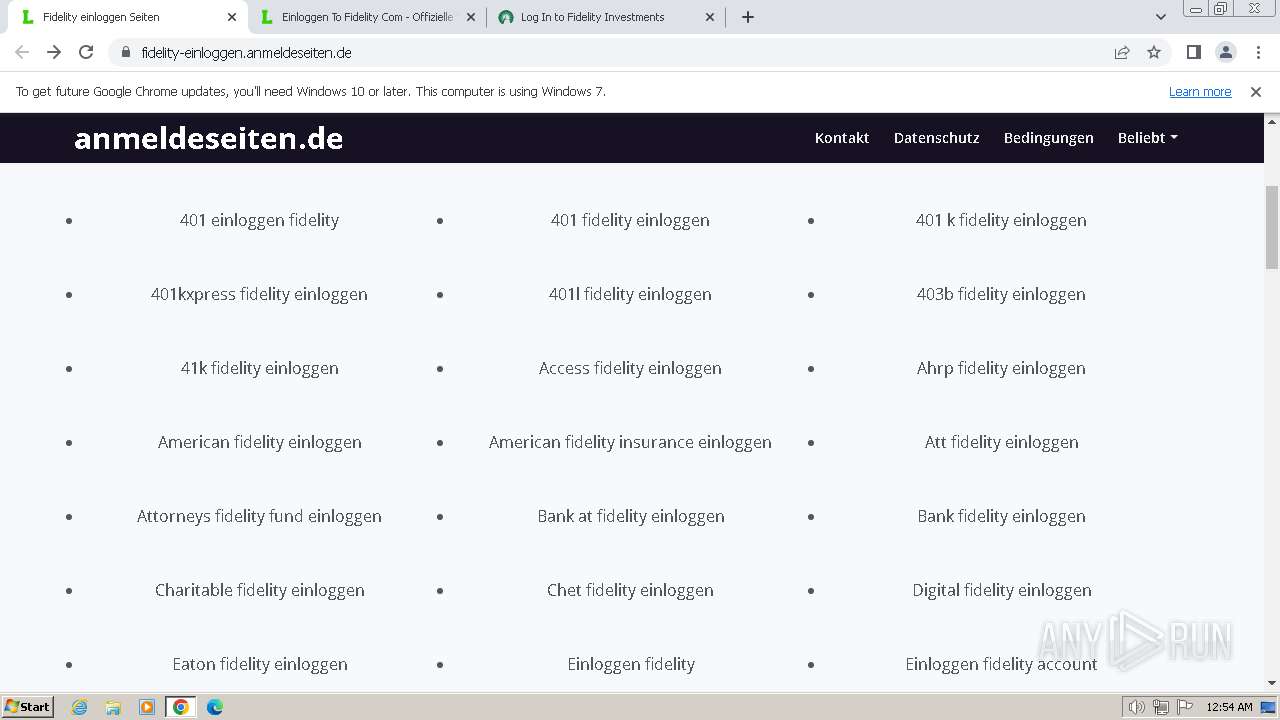Click the anmeldeseiten.de site logo
This screenshot has width=1280, height=720.
[x=208, y=138]
